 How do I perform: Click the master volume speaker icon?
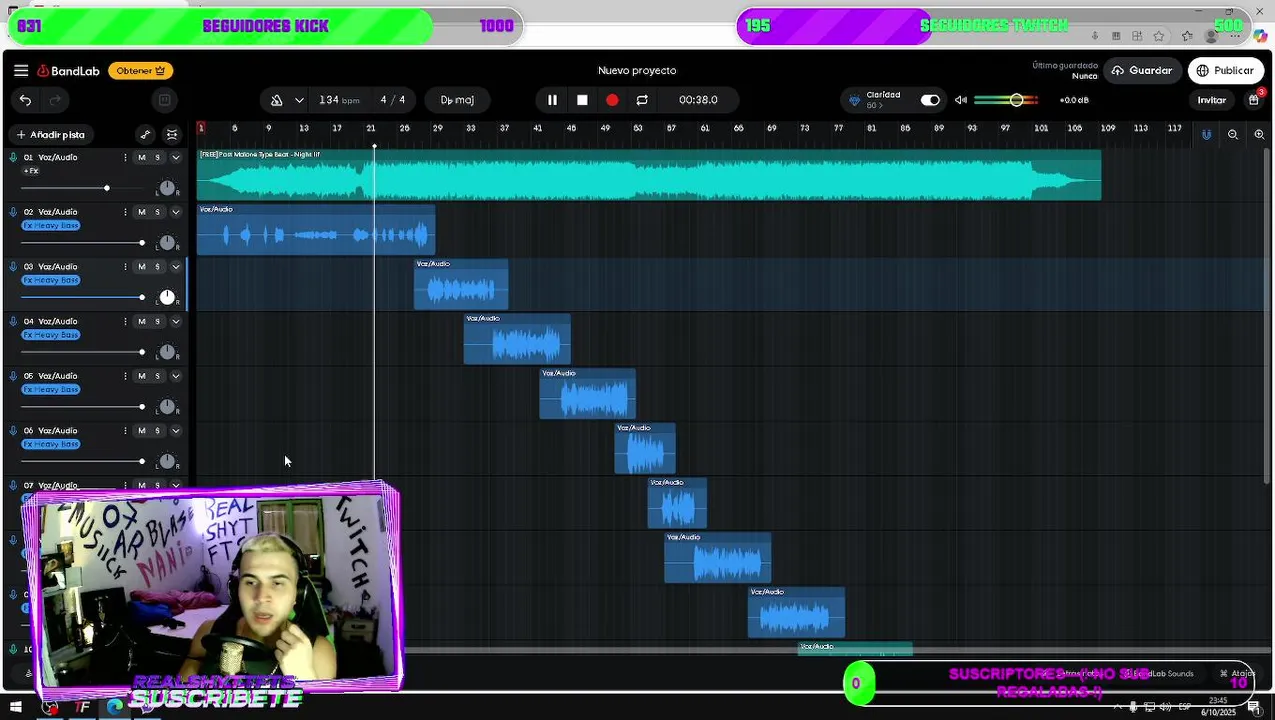click(x=961, y=100)
